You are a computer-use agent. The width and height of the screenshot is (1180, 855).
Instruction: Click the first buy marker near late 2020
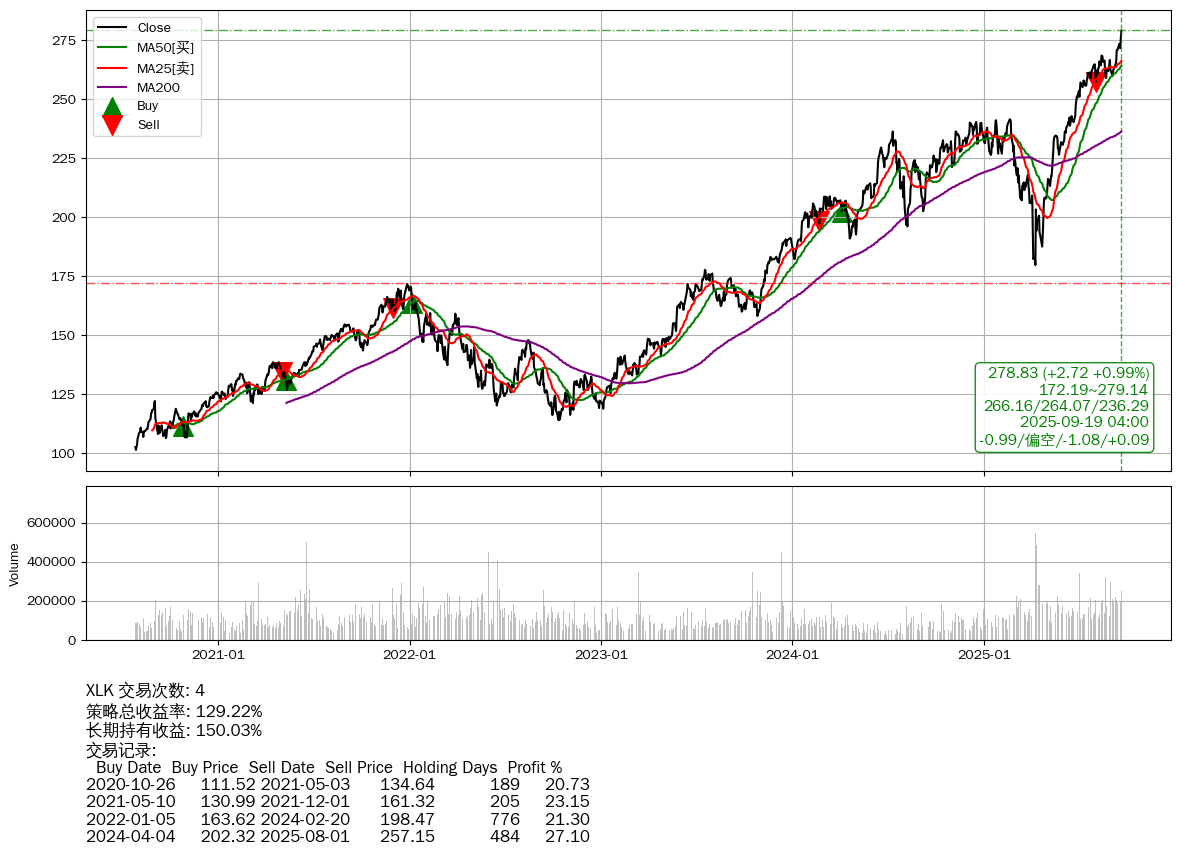pos(182,428)
